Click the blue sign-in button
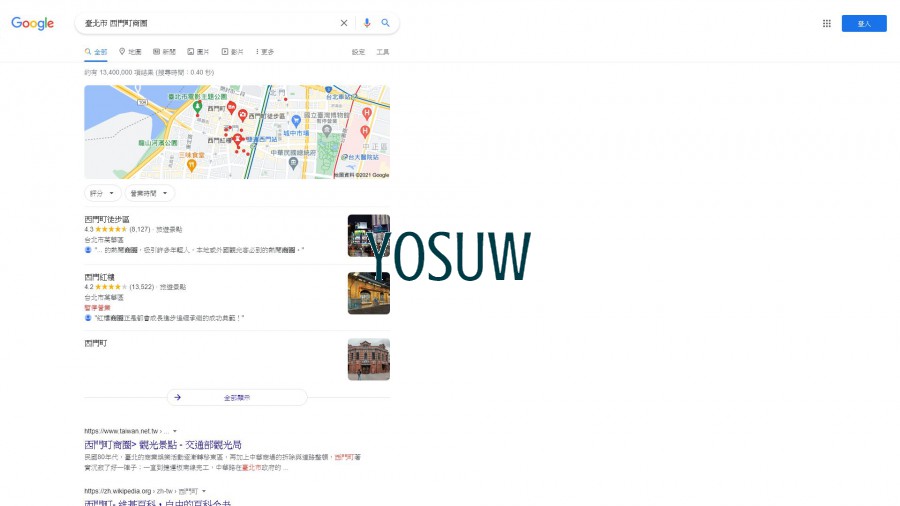 pyautogui.click(x=864, y=24)
